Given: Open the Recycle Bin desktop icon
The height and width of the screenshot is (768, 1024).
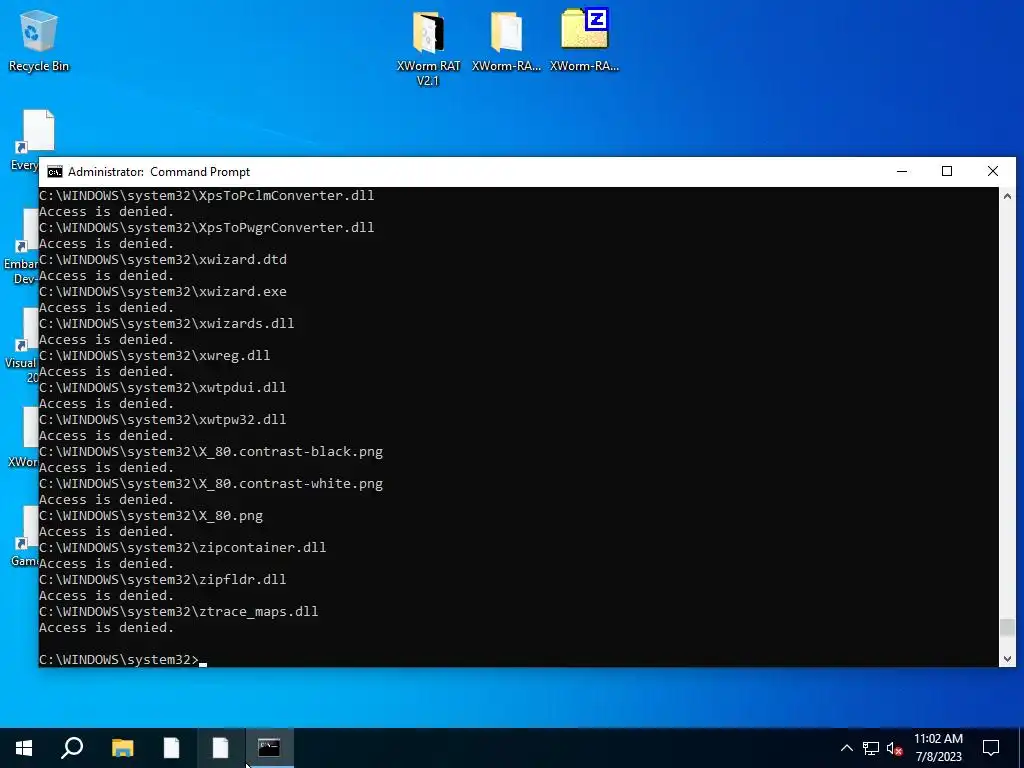Looking at the screenshot, I should [x=39, y=40].
